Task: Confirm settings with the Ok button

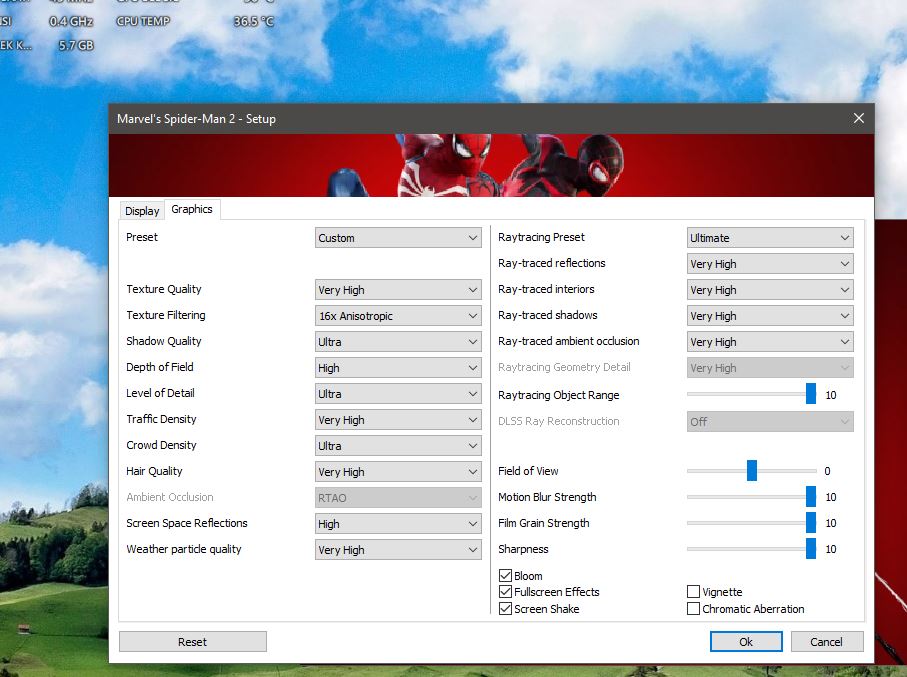Action: 746,642
